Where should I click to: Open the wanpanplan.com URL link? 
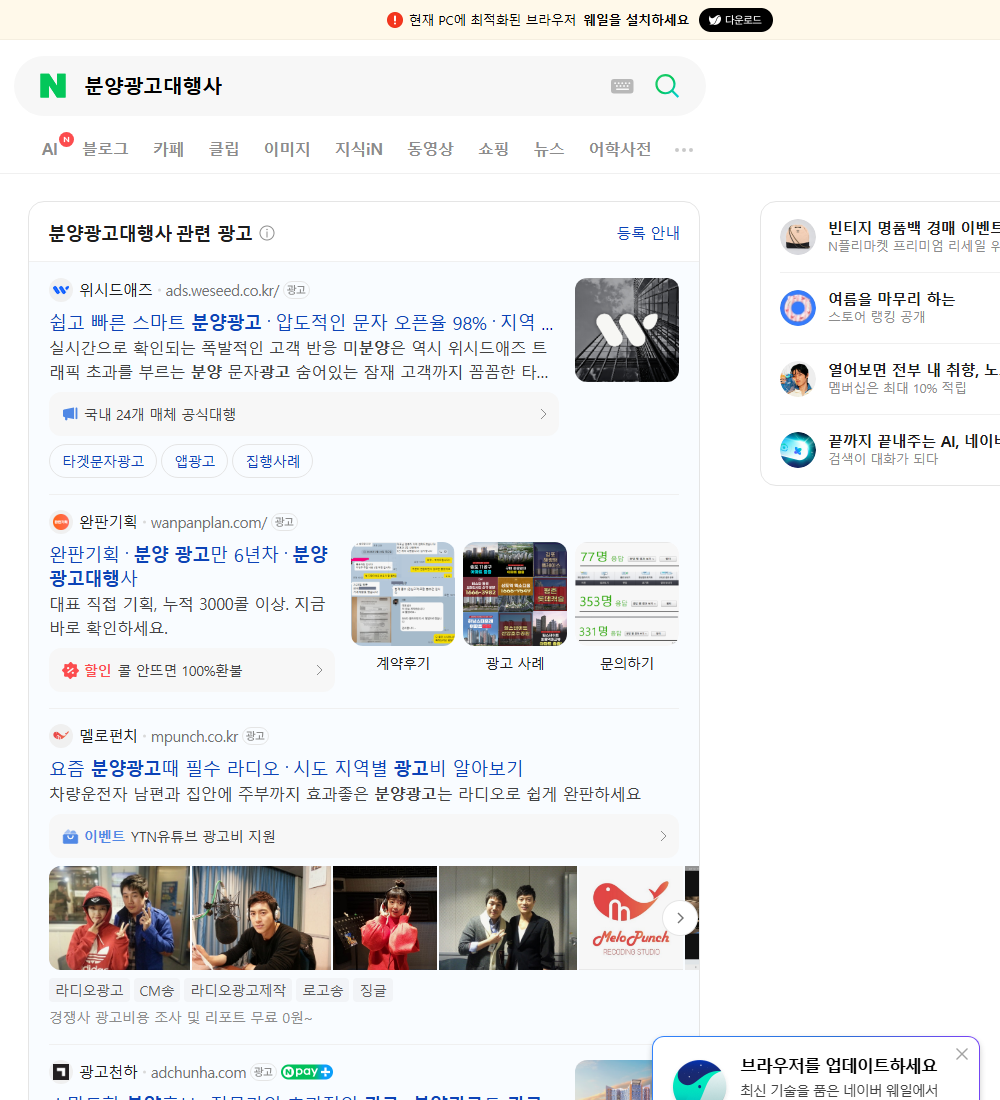point(209,522)
